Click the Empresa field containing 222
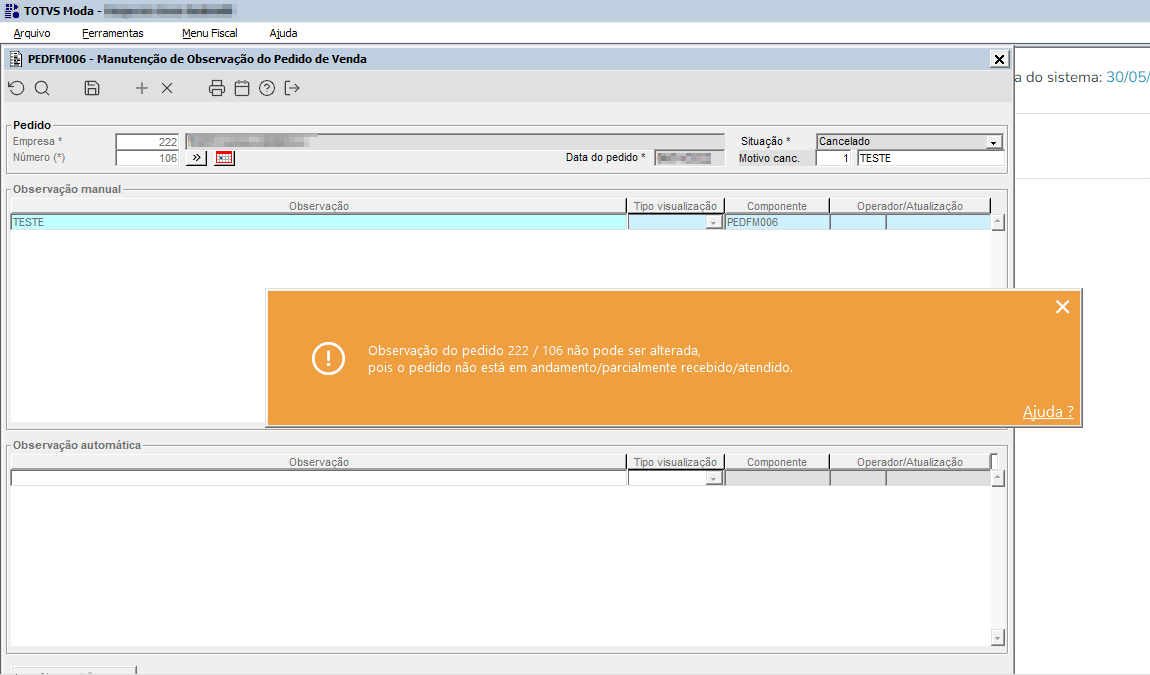 pyautogui.click(x=147, y=142)
